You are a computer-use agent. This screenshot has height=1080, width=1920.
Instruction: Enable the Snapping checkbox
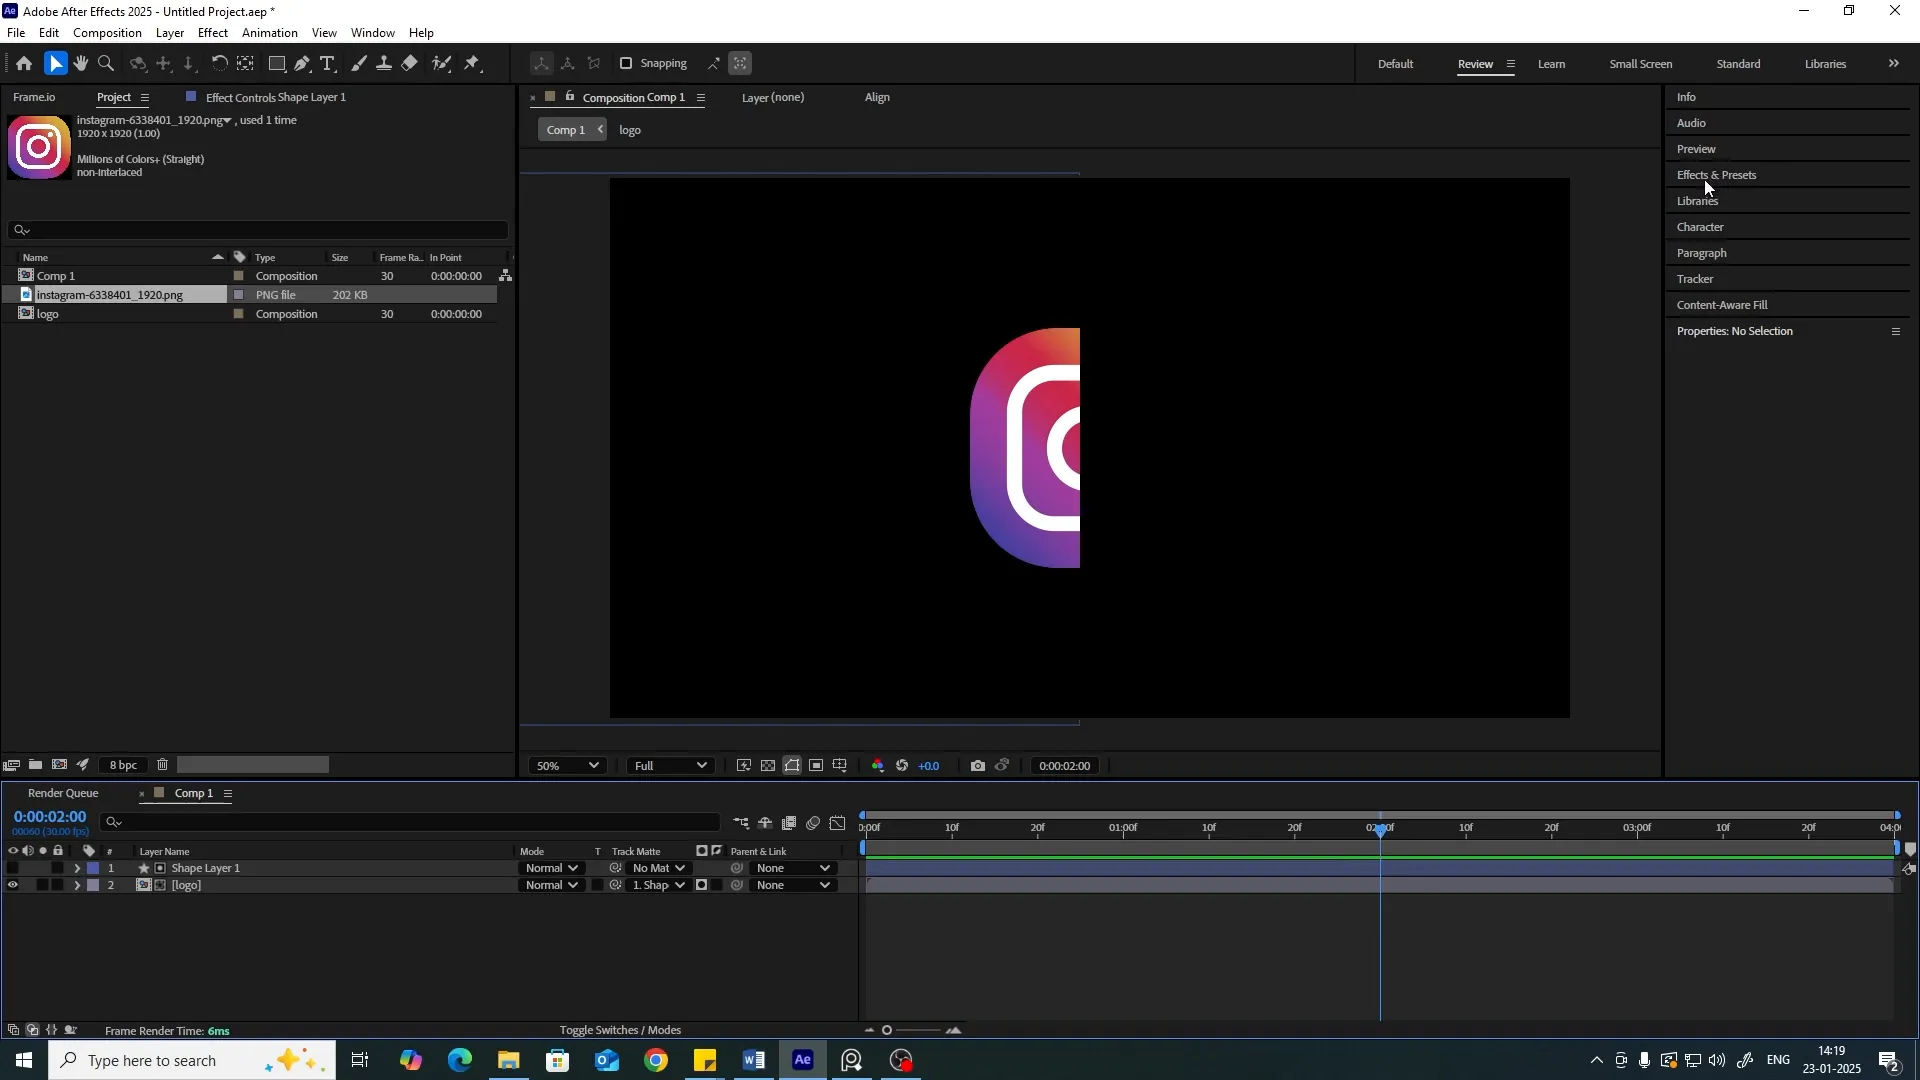click(x=626, y=63)
